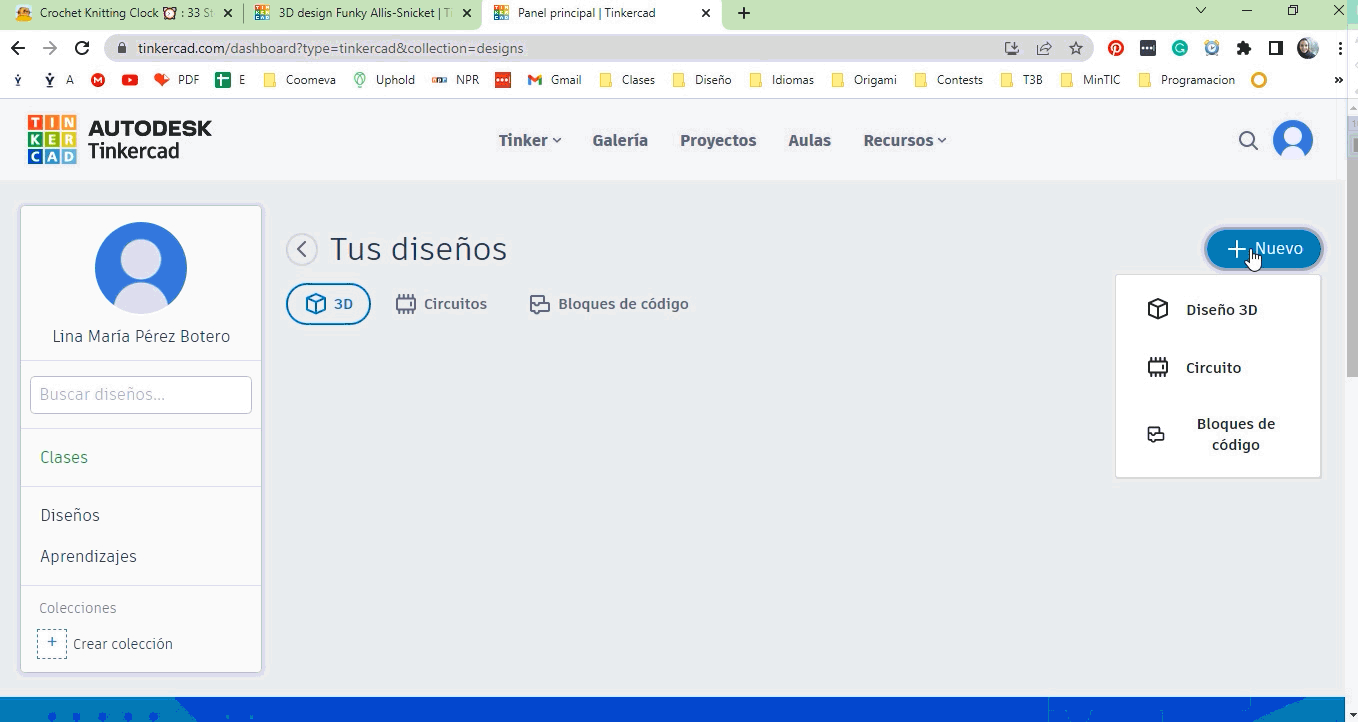Open your profile avatar menu
The image size is (1358, 722).
click(x=1293, y=140)
